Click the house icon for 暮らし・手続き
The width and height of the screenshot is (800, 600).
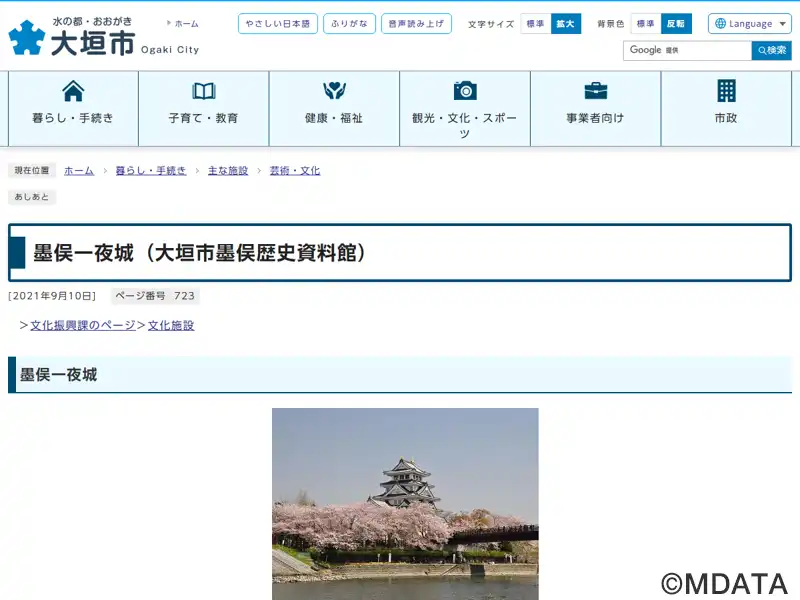[x=73, y=91]
